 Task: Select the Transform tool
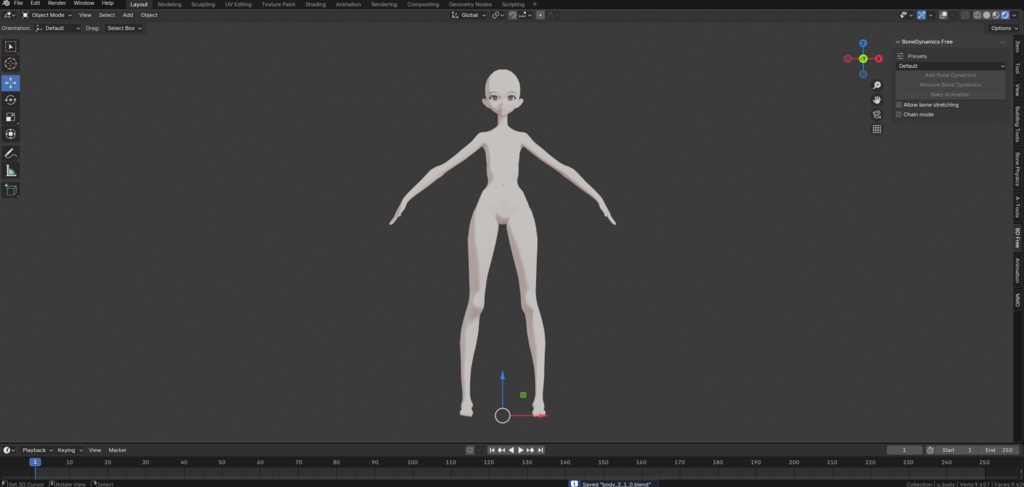[10, 134]
